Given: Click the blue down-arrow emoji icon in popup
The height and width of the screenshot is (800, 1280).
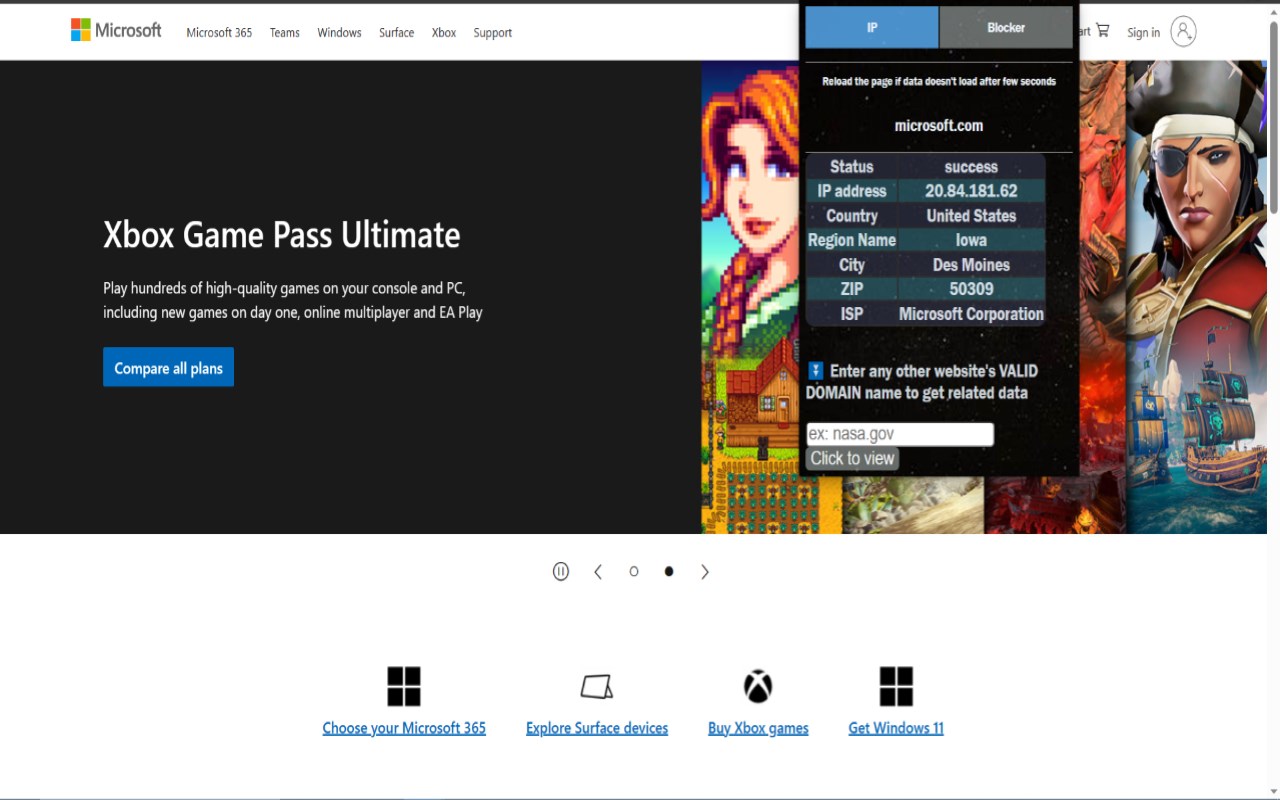Looking at the screenshot, I should pyautogui.click(x=815, y=371).
